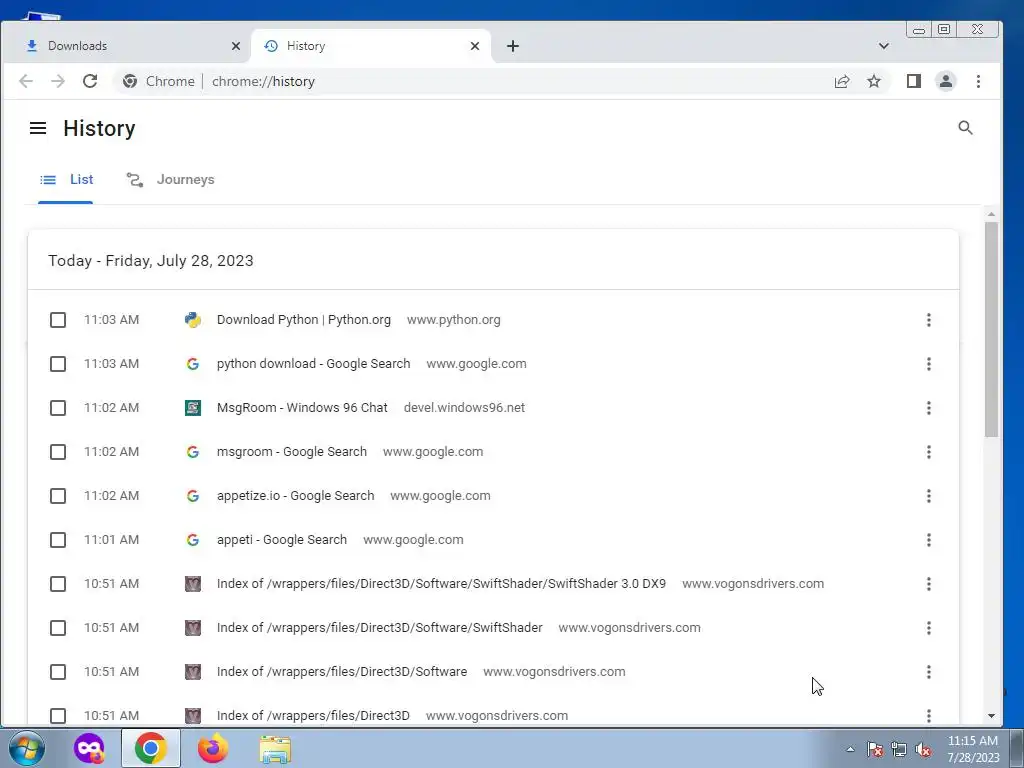The width and height of the screenshot is (1024, 768).
Task: Click the history page scrollbar thumb
Action: tap(991, 329)
